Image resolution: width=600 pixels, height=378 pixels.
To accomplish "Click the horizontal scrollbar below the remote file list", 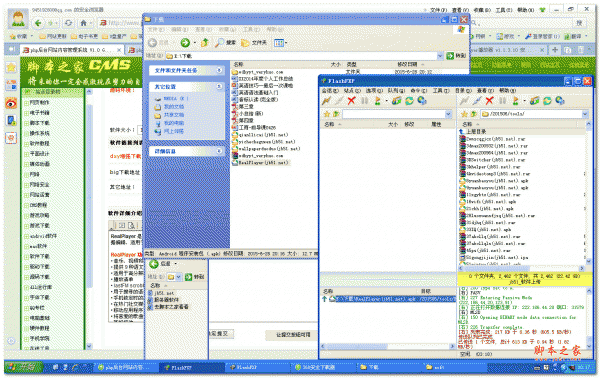I will (521, 269).
